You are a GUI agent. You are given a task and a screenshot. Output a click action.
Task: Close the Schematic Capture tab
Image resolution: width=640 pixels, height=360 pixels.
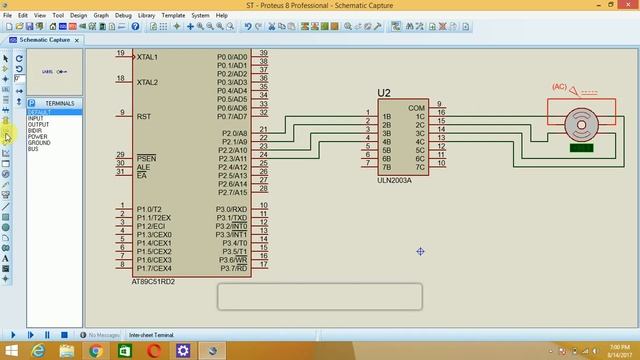77,40
